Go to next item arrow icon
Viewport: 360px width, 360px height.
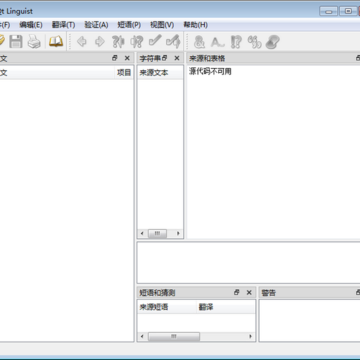tap(100, 41)
